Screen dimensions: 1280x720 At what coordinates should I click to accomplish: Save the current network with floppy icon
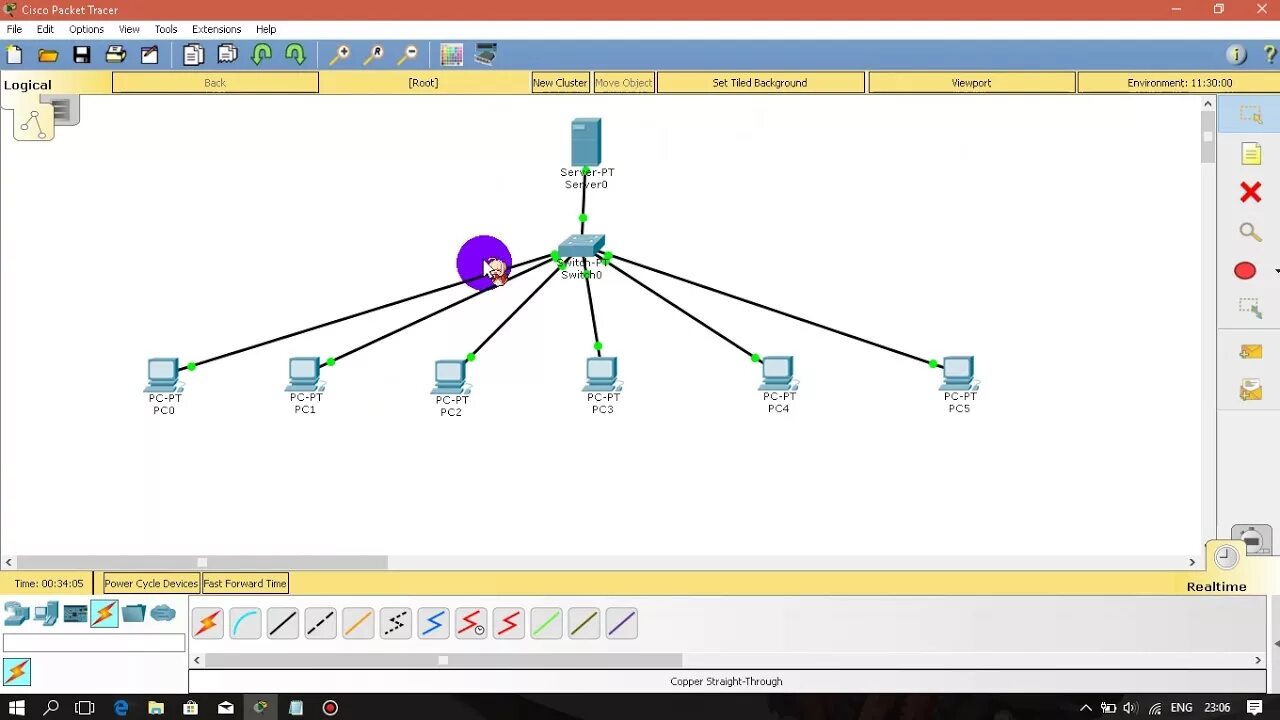pyautogui.click(x=82, y=55)
